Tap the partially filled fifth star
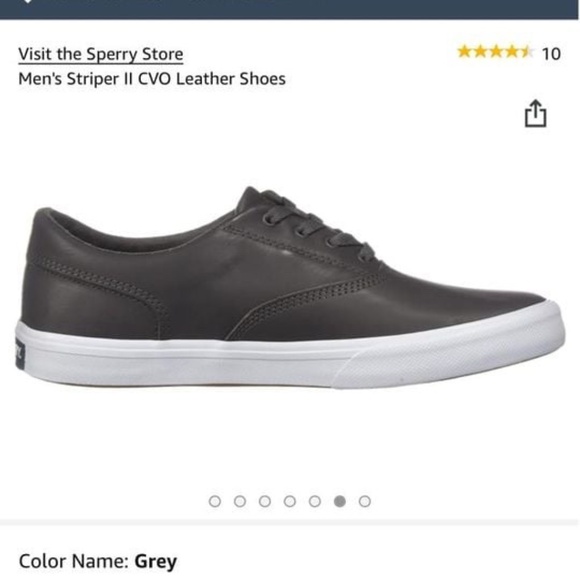The height and width of the screenshot is (580, 580). tap(526, 52)
